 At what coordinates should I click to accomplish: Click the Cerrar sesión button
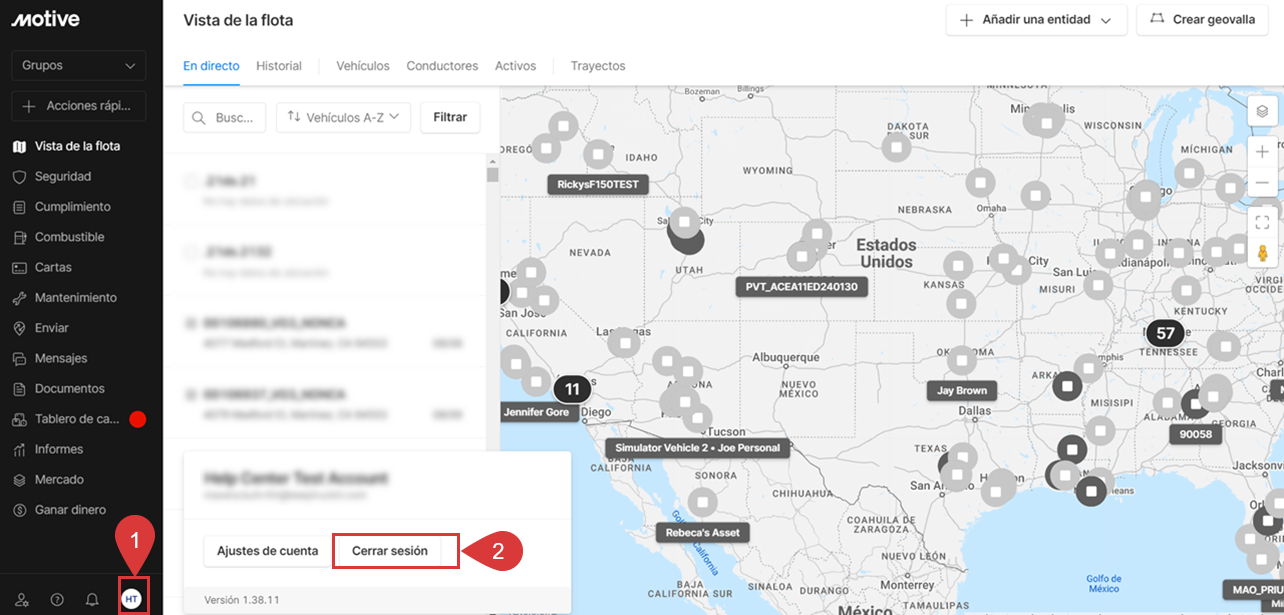(x=390, y=551)
